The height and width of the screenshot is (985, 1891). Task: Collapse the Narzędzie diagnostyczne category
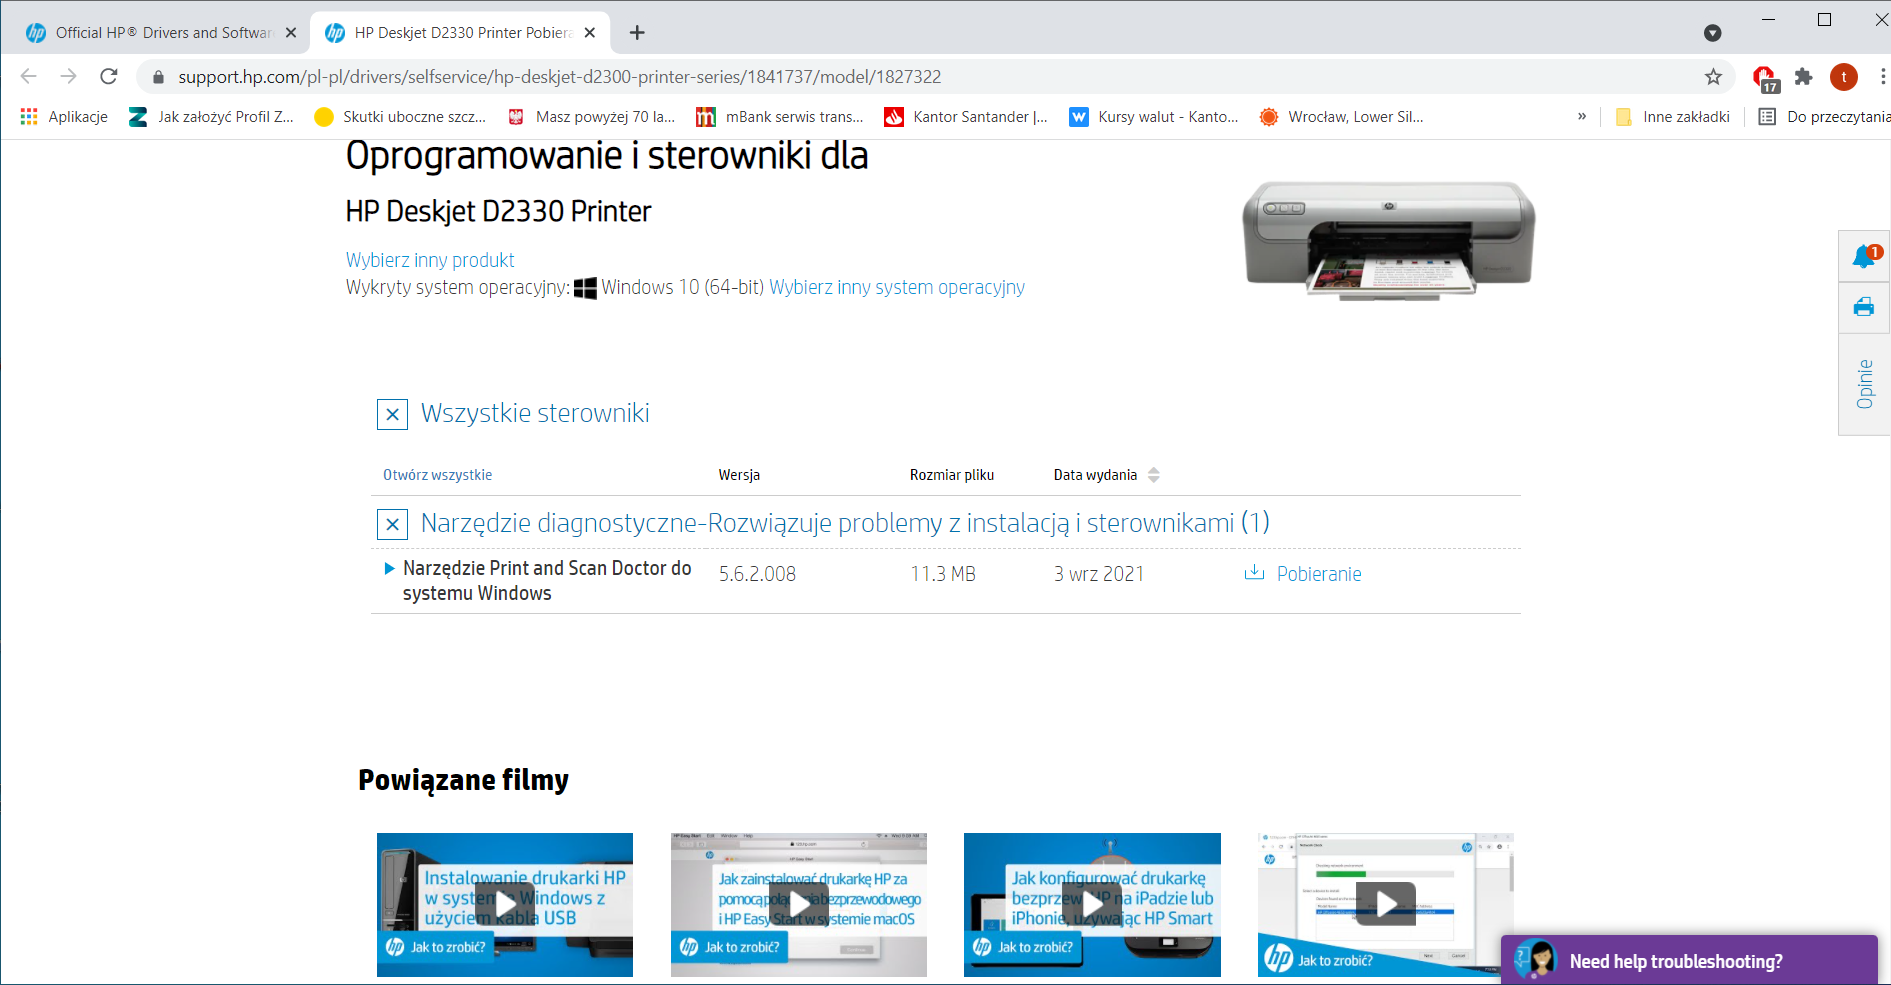392,524
